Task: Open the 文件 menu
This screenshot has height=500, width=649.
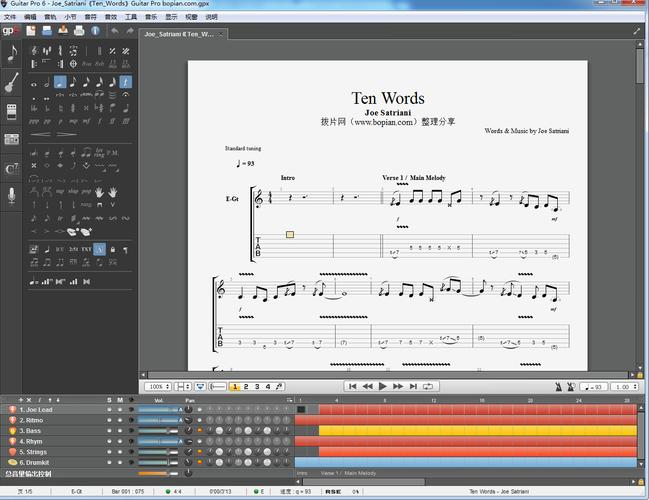Action: (x=10, y=17)
